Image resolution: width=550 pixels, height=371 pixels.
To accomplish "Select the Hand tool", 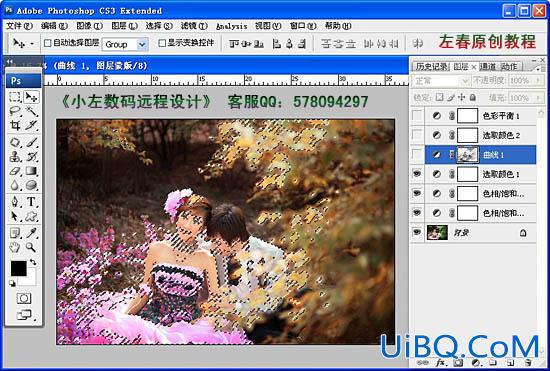I will point(15,247).
